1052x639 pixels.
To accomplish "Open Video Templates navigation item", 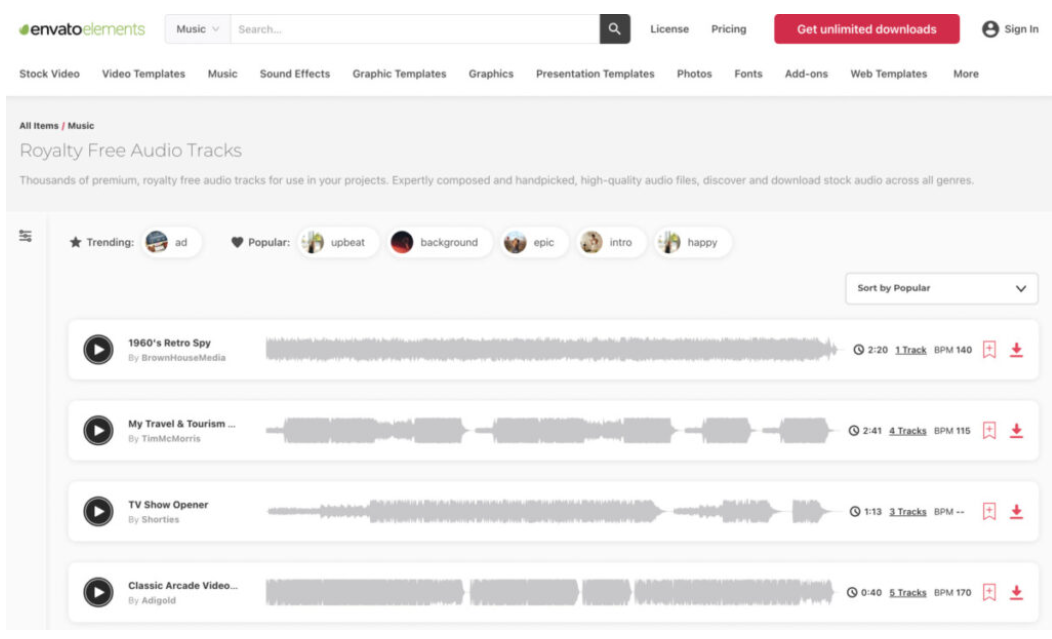I will [x=144, y=74].
